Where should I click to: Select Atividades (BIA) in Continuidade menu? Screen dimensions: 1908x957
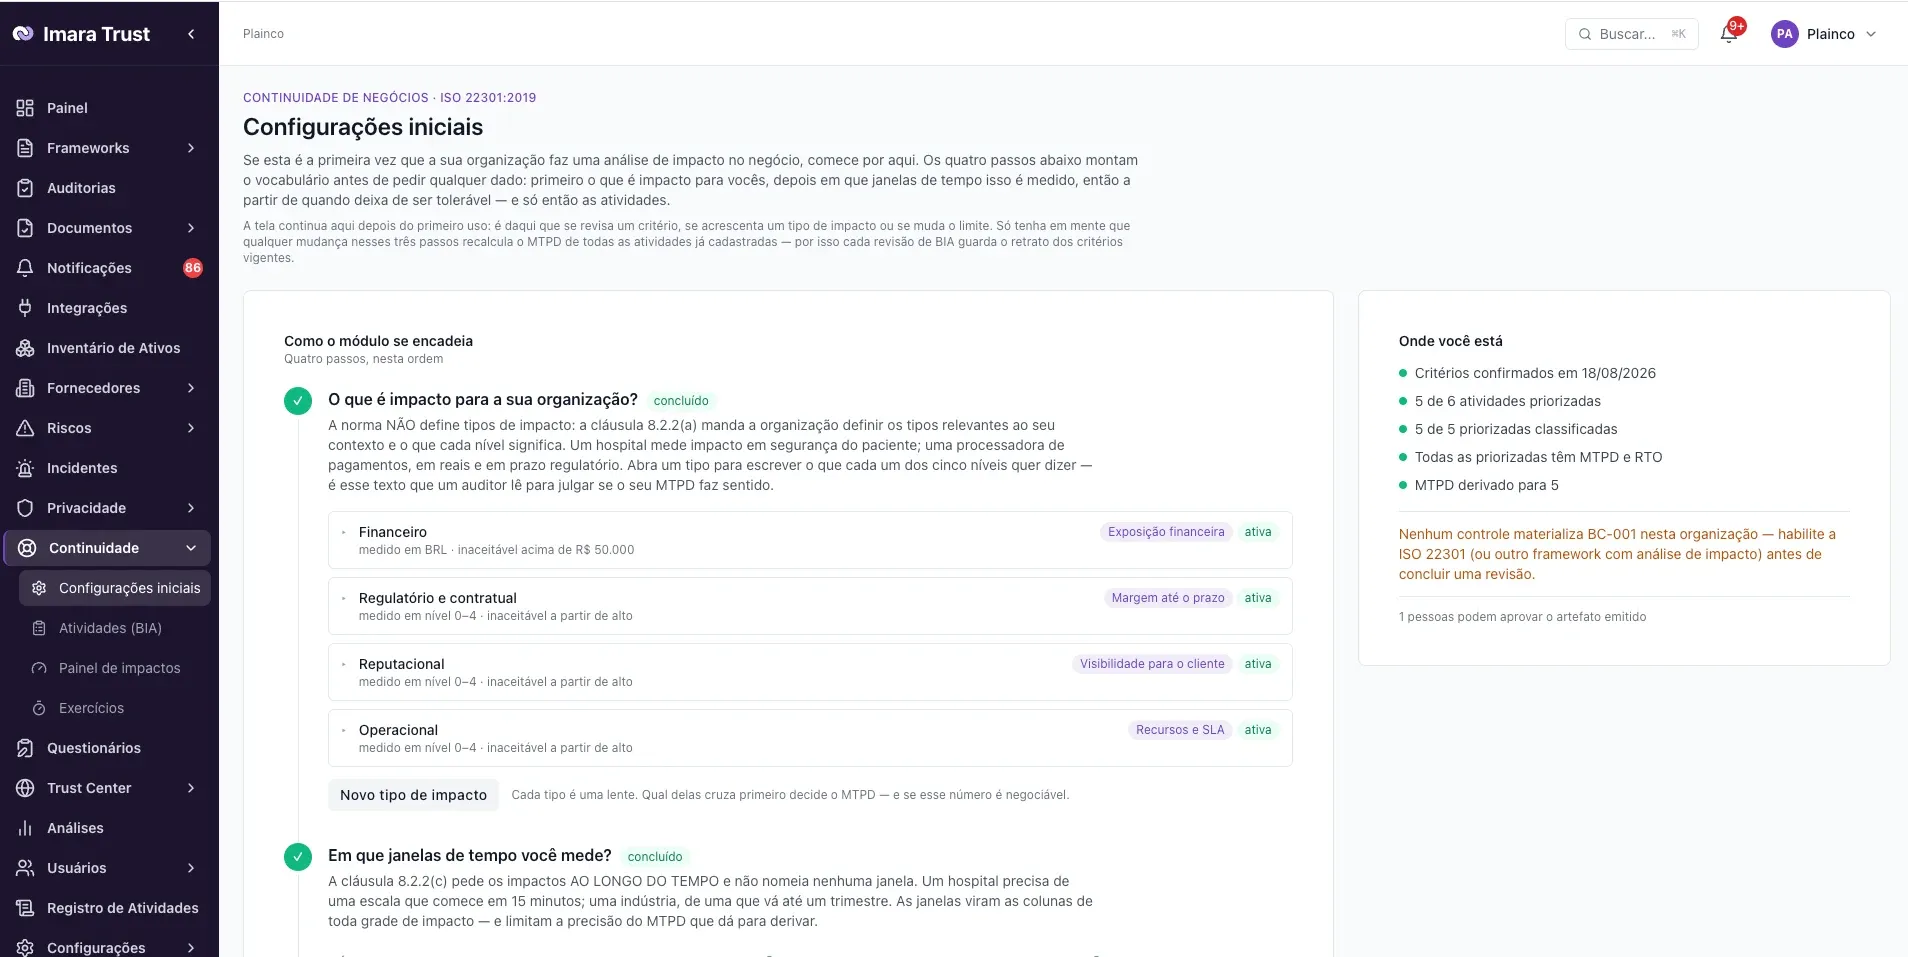tap(115, 628)
